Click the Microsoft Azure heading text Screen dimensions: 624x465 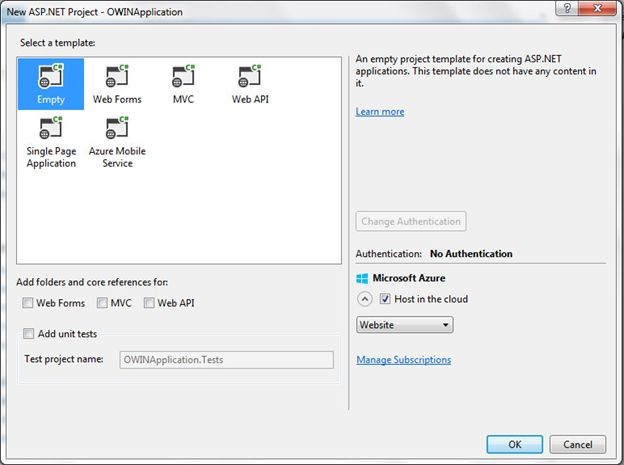pos(409,278)
